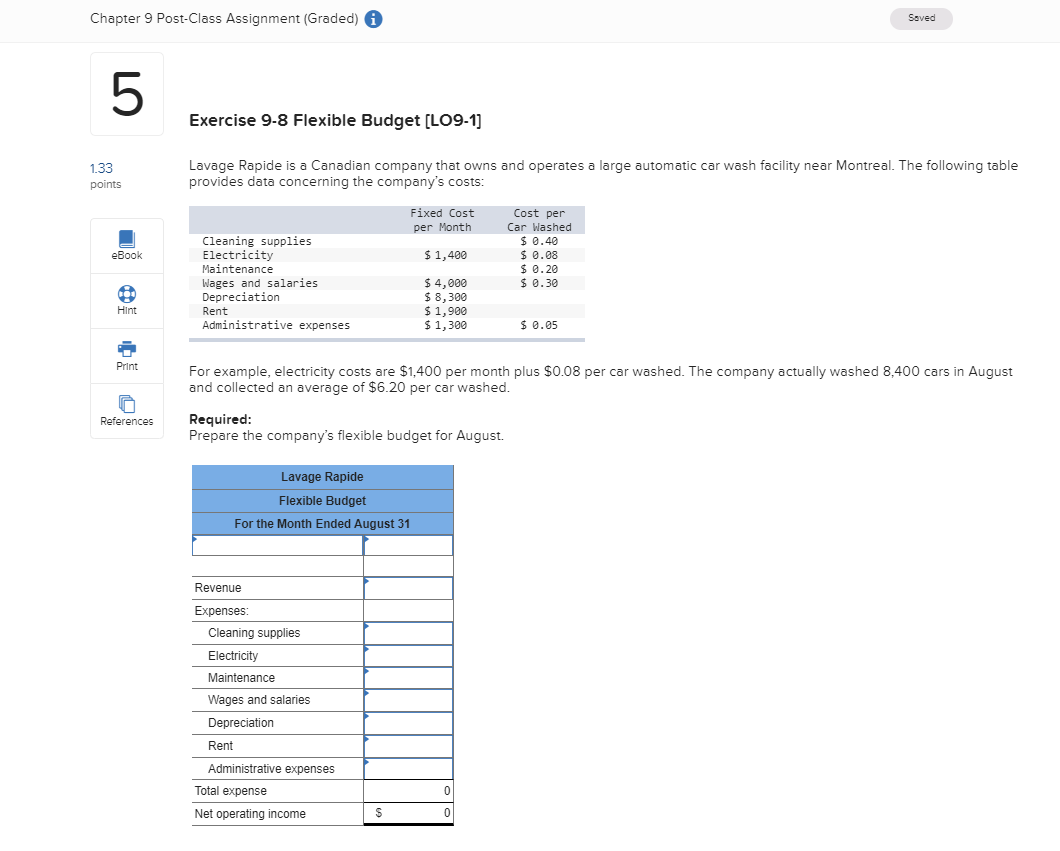Click the Cleaning supplies budget amount field
The height and width of the screenshot is (851, 1060).
408,633
